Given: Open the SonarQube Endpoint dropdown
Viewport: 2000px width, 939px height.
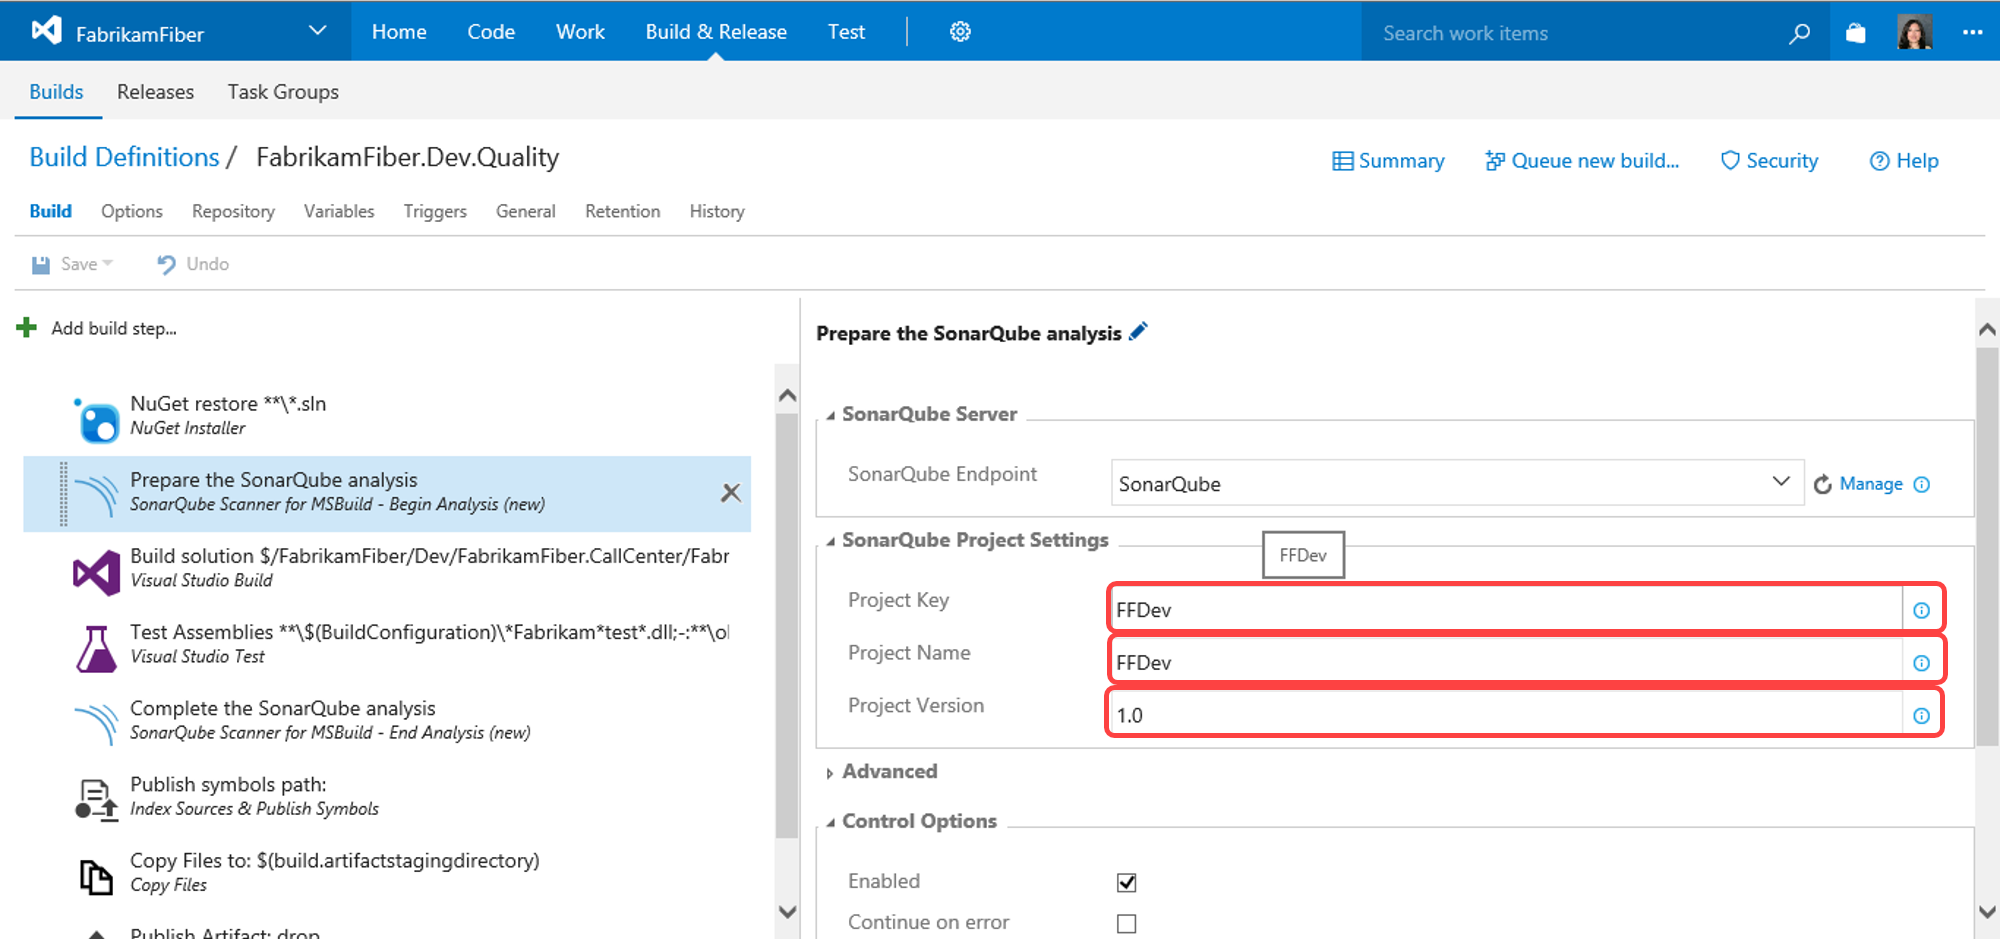Looking at the screenshot, I should (1781, 481).
